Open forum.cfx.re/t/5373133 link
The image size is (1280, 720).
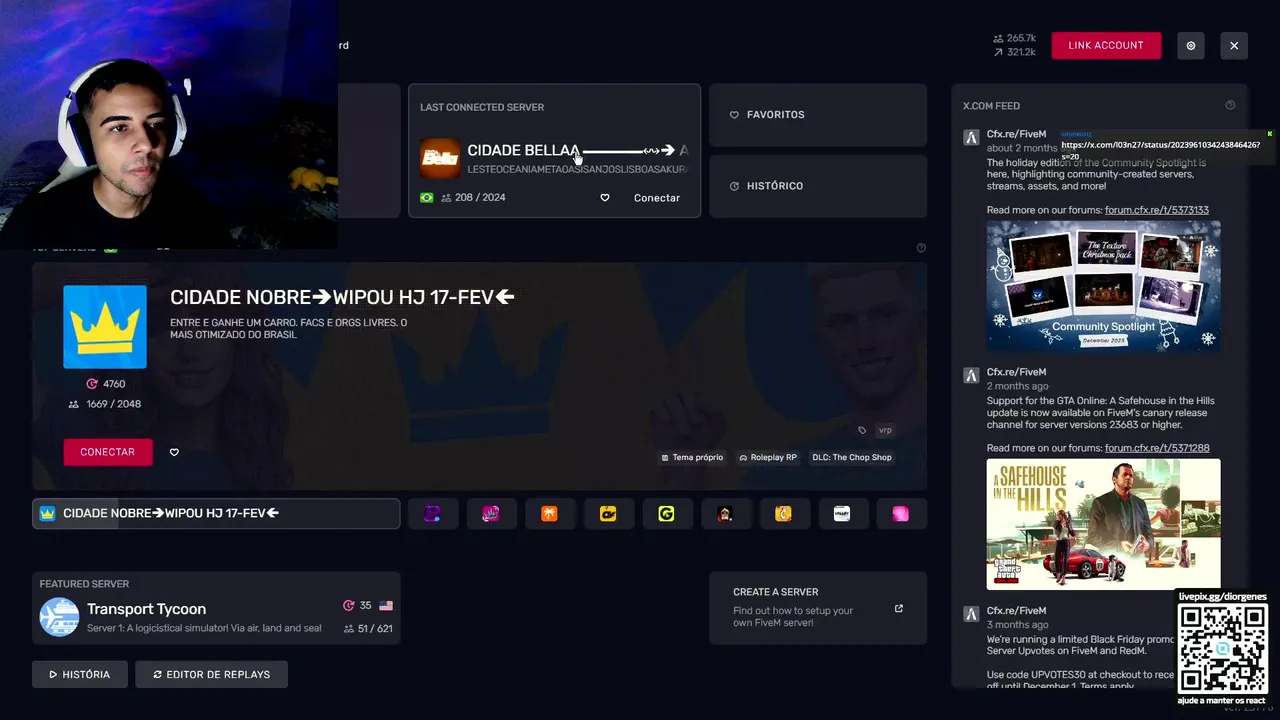(x=1157, y=210)
